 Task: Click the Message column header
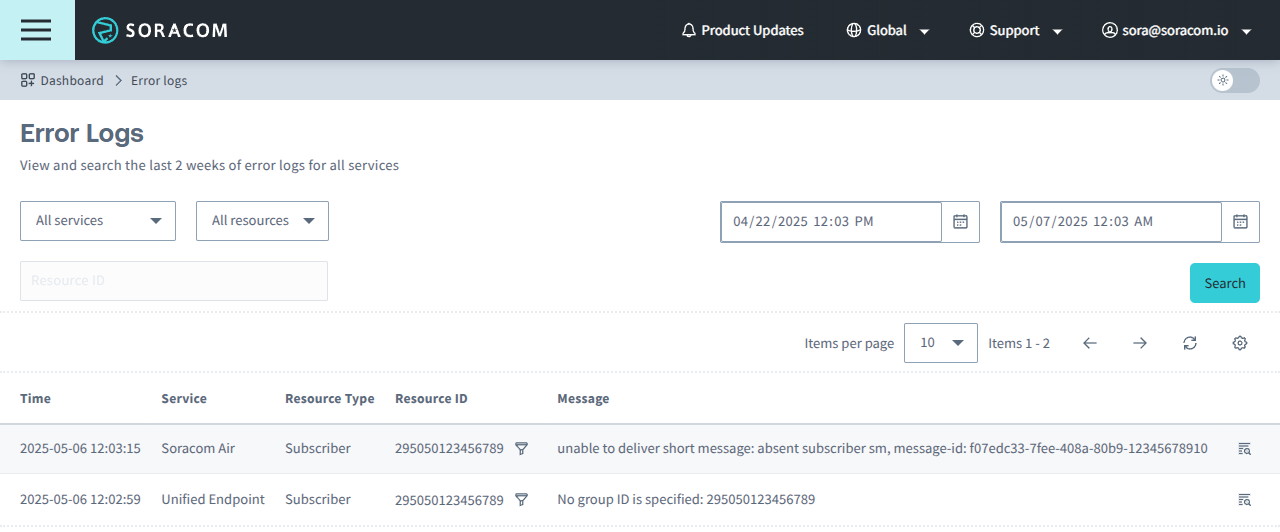click(583, 398)
